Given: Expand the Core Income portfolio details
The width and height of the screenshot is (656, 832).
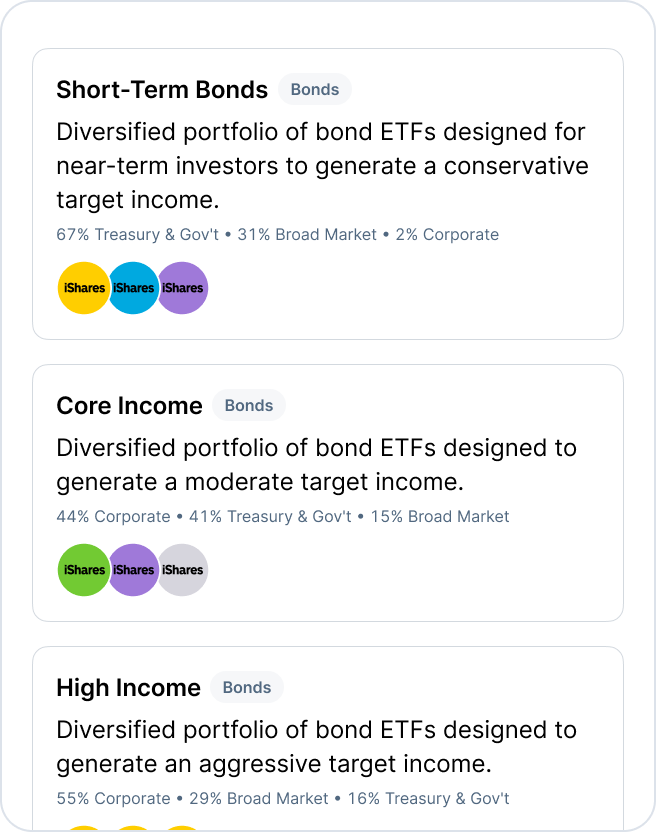Looking at the screenshot, I should coord(326,490).
